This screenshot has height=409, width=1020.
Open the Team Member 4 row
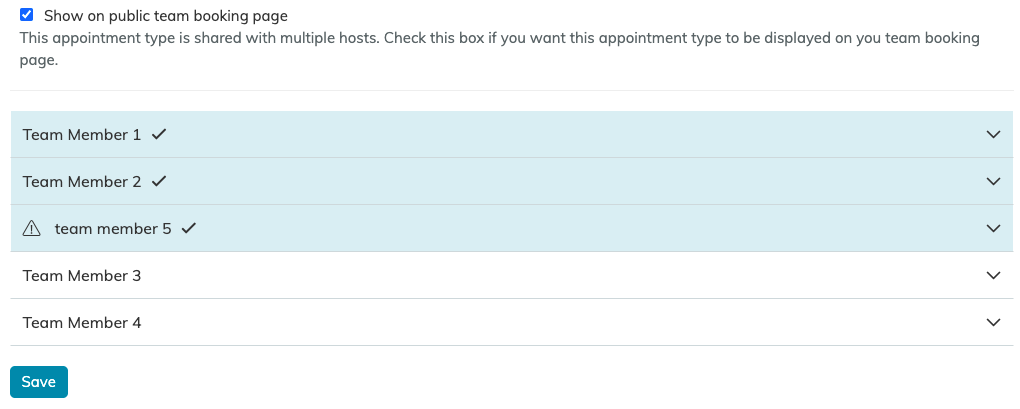(x=512, y=323)
